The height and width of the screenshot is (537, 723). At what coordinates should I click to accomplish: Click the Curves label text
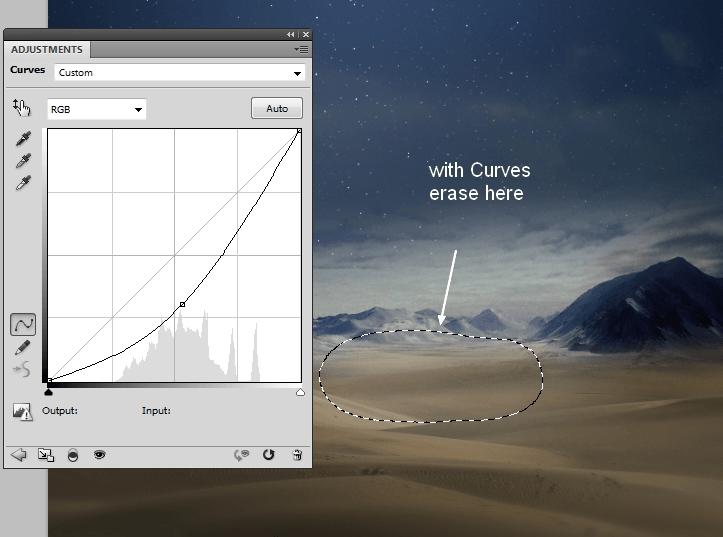[28, 70]
